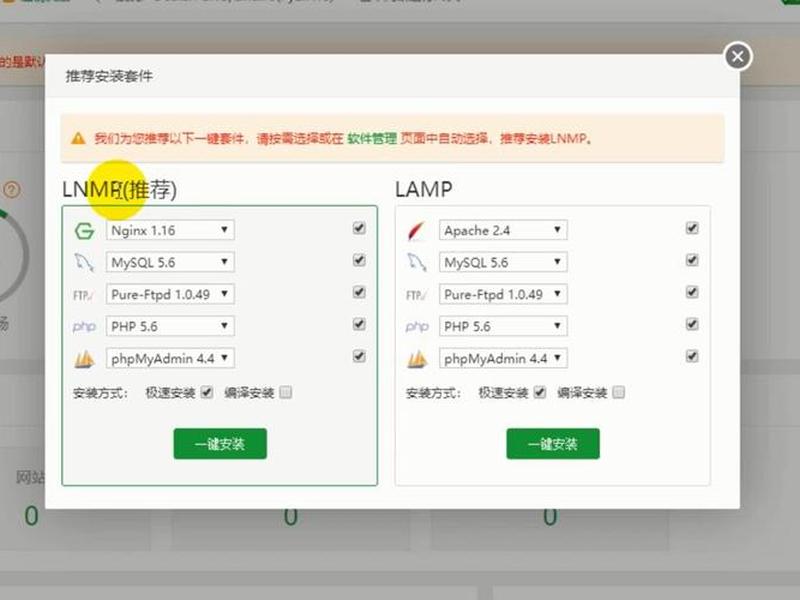
Task: Click the LAMP heading
Action: (423, 189)
